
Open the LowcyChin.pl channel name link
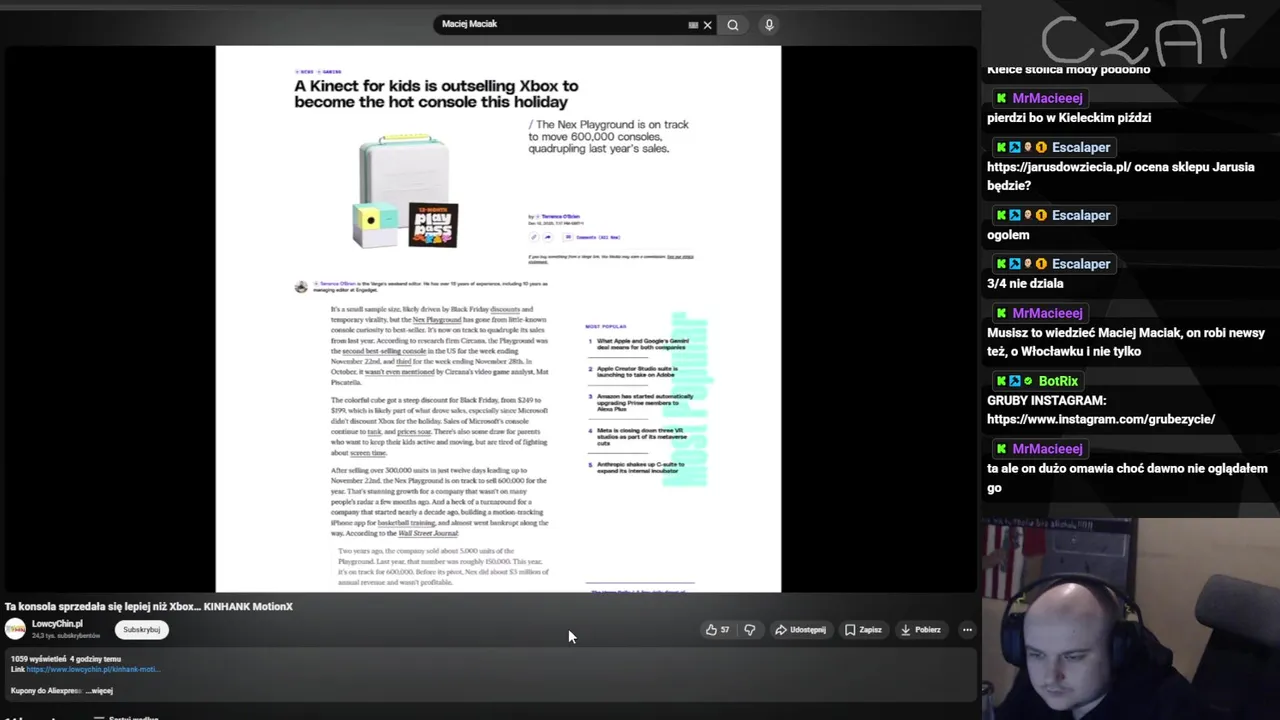pos(57,624)
